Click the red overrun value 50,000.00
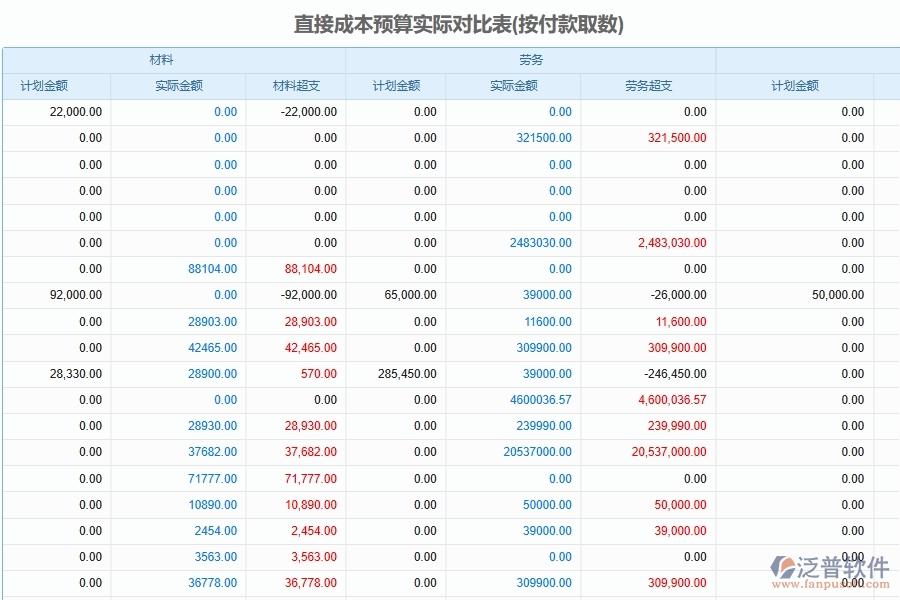Image resolution: width=900 pixels, height=600 pixels. click(x=681, y=504)
